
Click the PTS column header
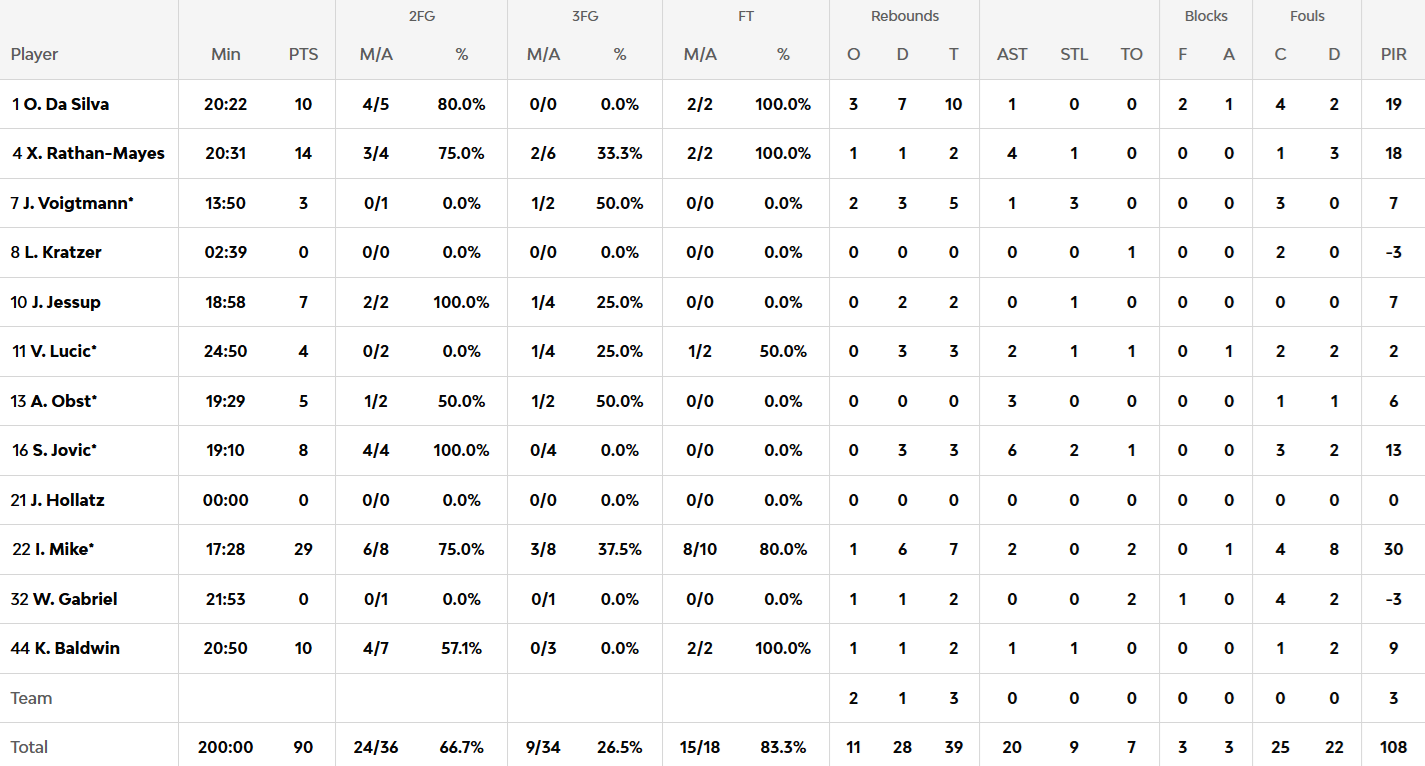(303, 54)
